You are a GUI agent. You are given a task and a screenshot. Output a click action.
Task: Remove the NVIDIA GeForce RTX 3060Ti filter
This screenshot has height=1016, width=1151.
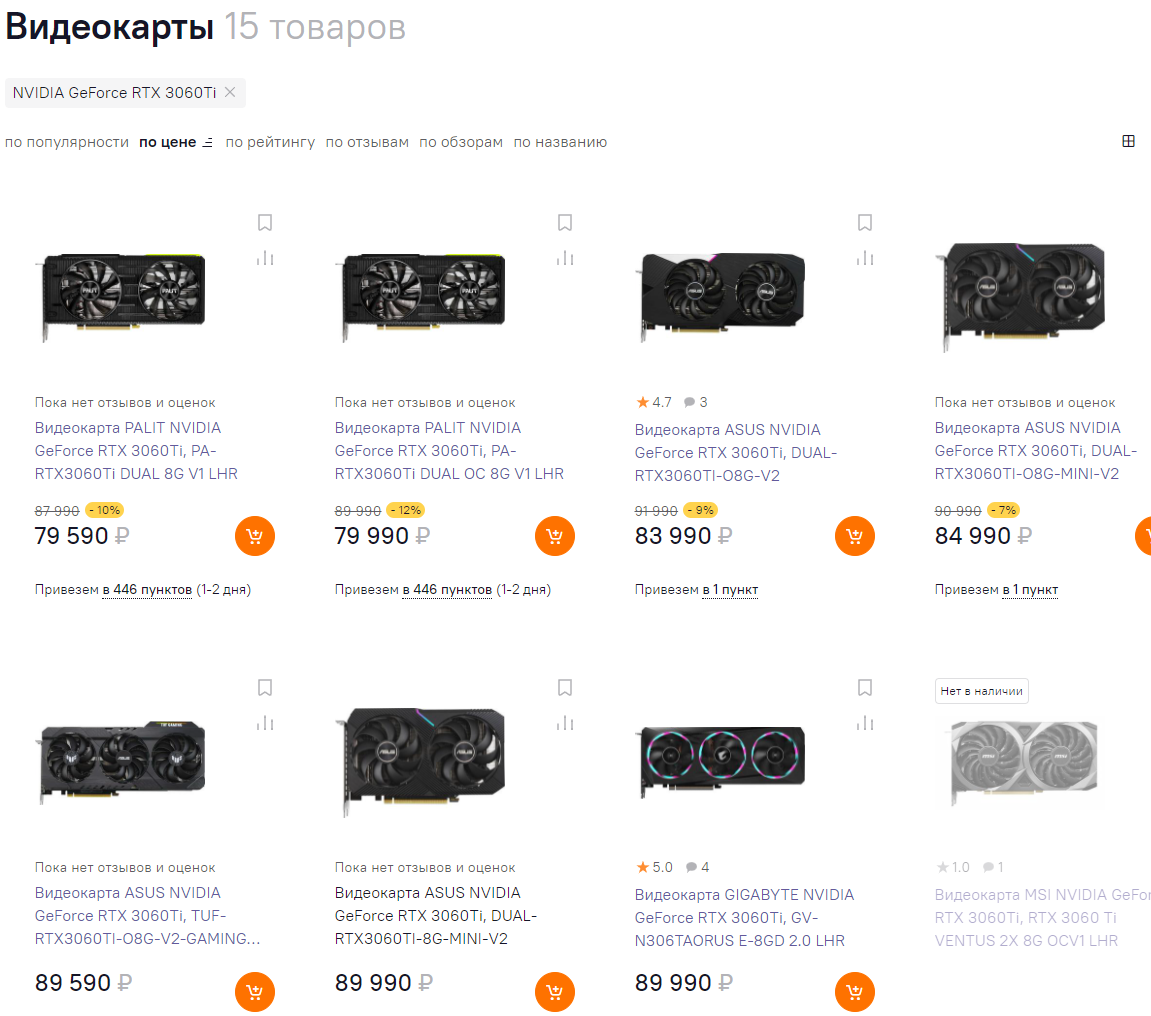pyautogui.click(x=230, y=92)
